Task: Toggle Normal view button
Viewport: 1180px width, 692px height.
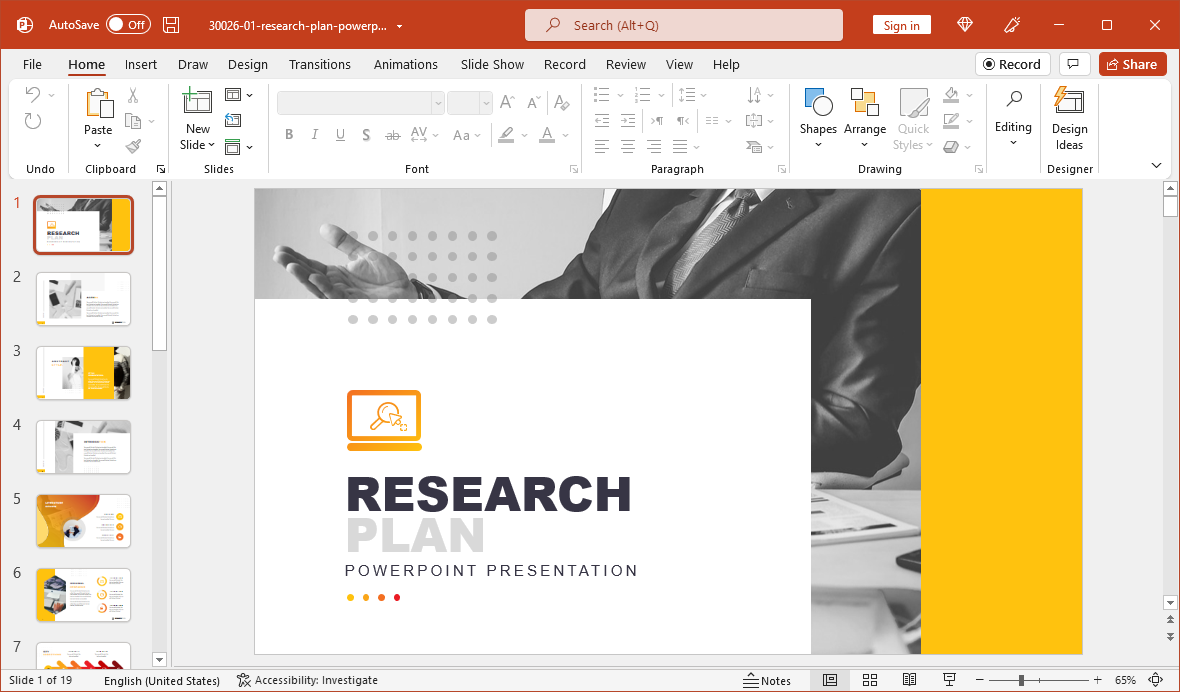Action: click(829, 680)
